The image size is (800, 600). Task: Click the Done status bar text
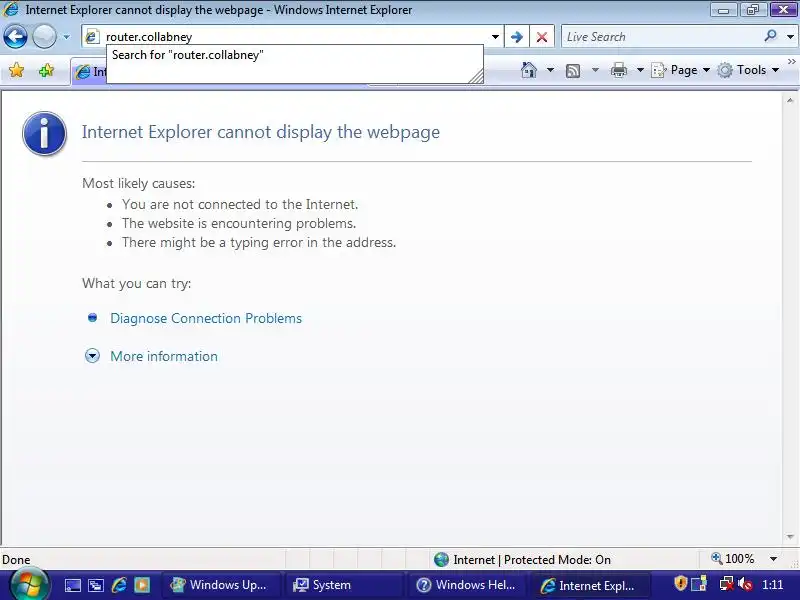coord(16,560)
